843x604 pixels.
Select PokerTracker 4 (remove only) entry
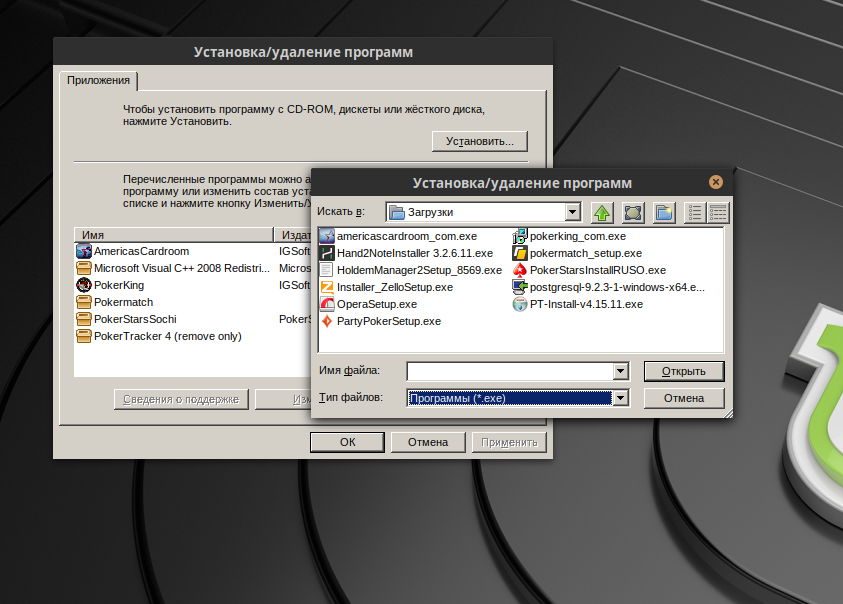point(168,336)
